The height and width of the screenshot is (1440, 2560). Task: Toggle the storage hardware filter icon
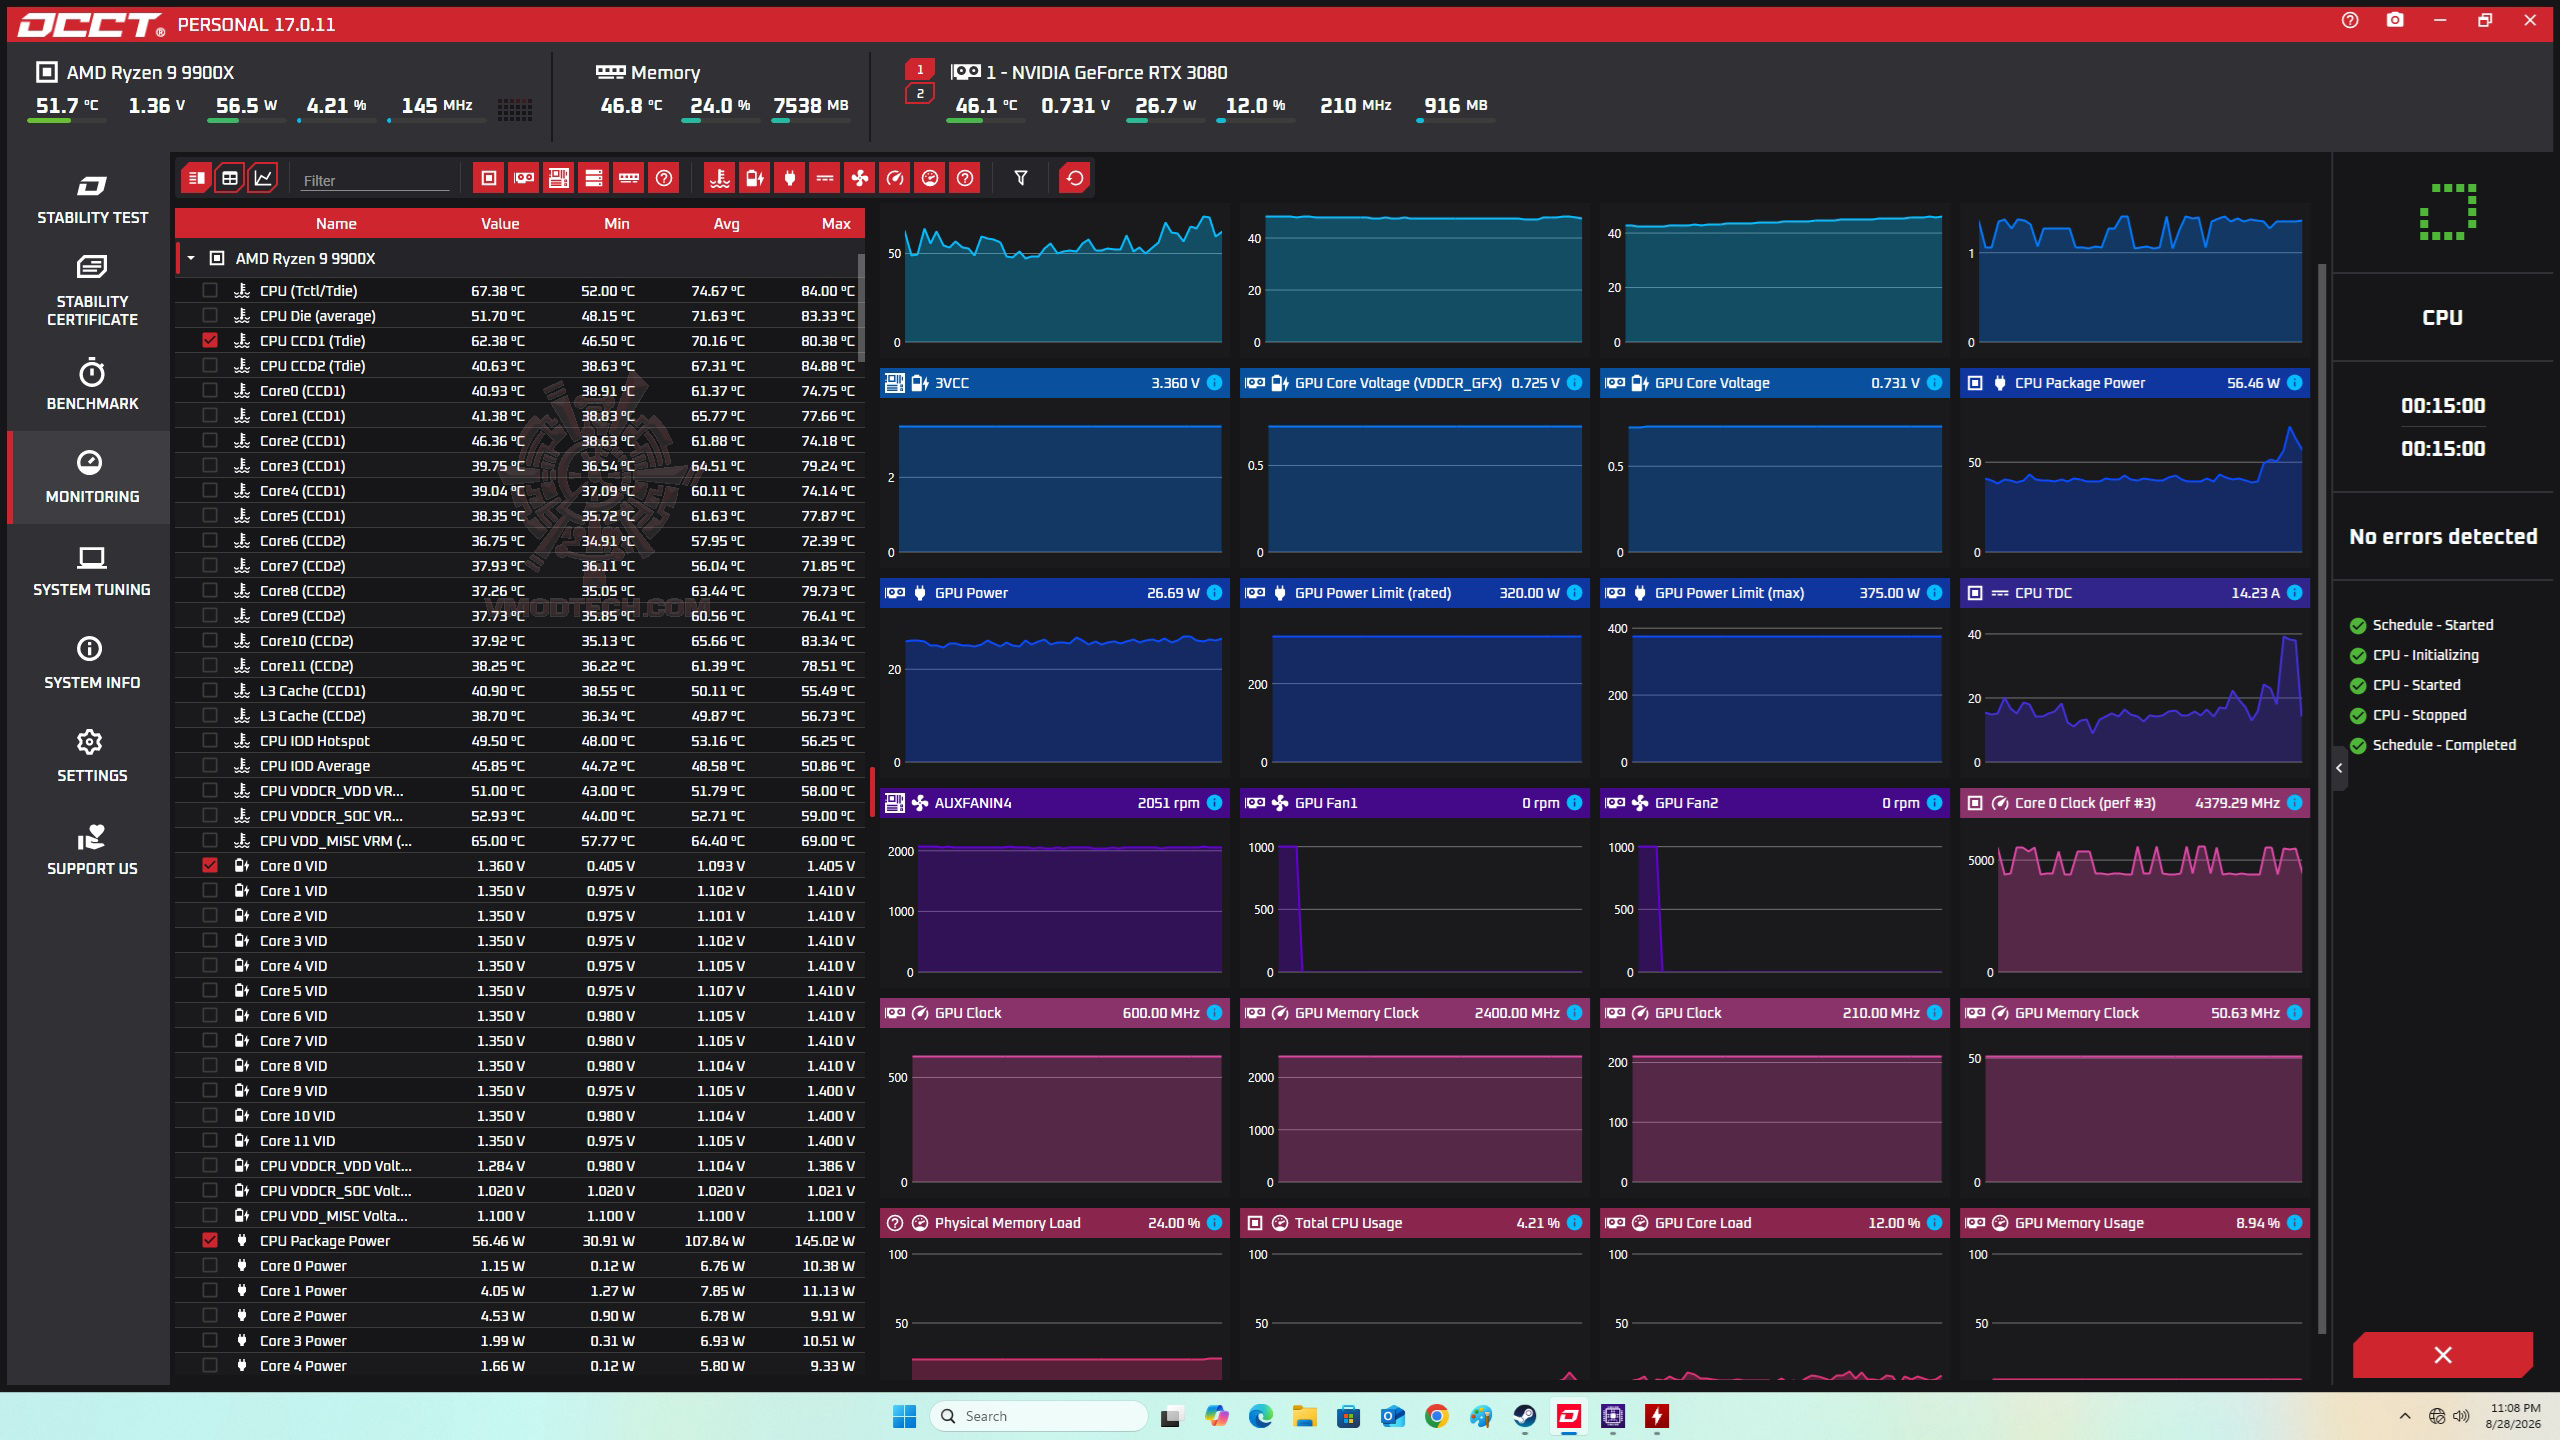click(x=594, y=179)
